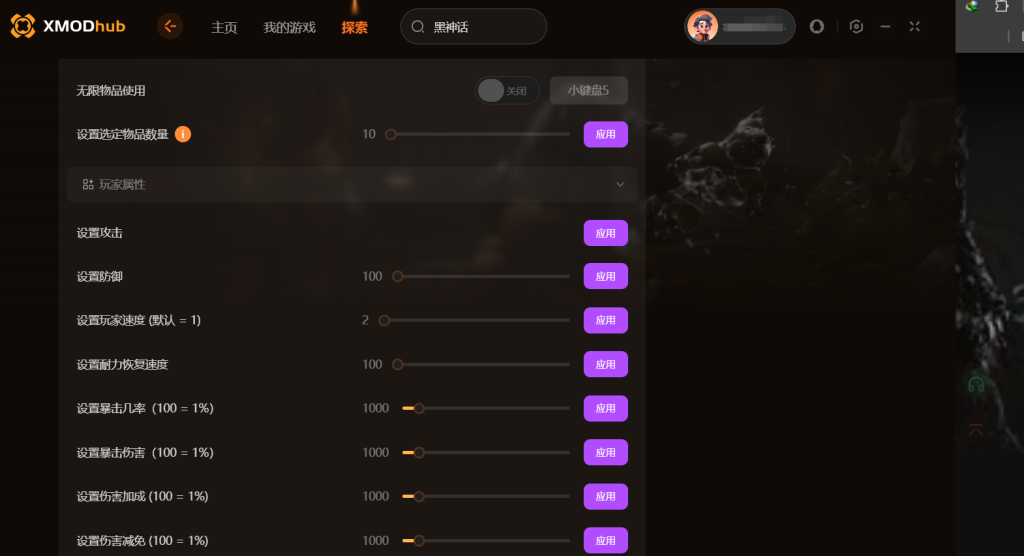Image resolution: width=1024 pixels, height=556 pixels.
Task: Click the headset support icon
Action: [x=976, y=384]
